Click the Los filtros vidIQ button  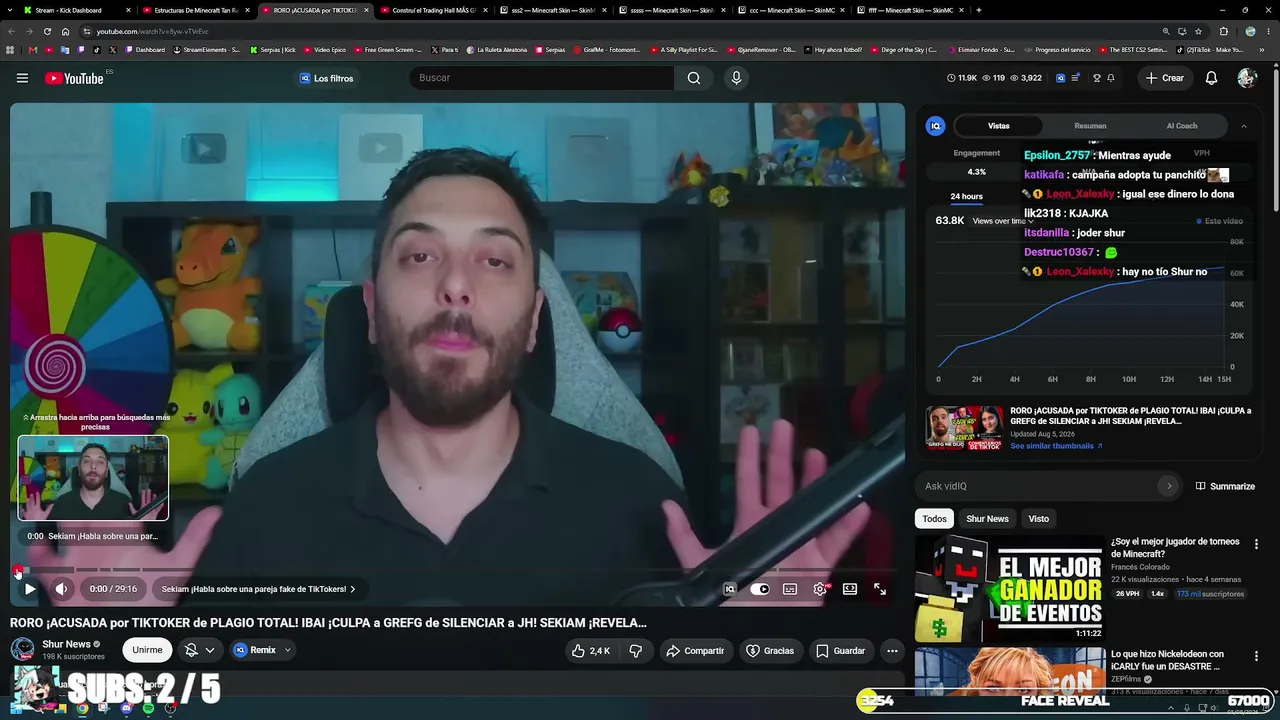coord(326,78)
